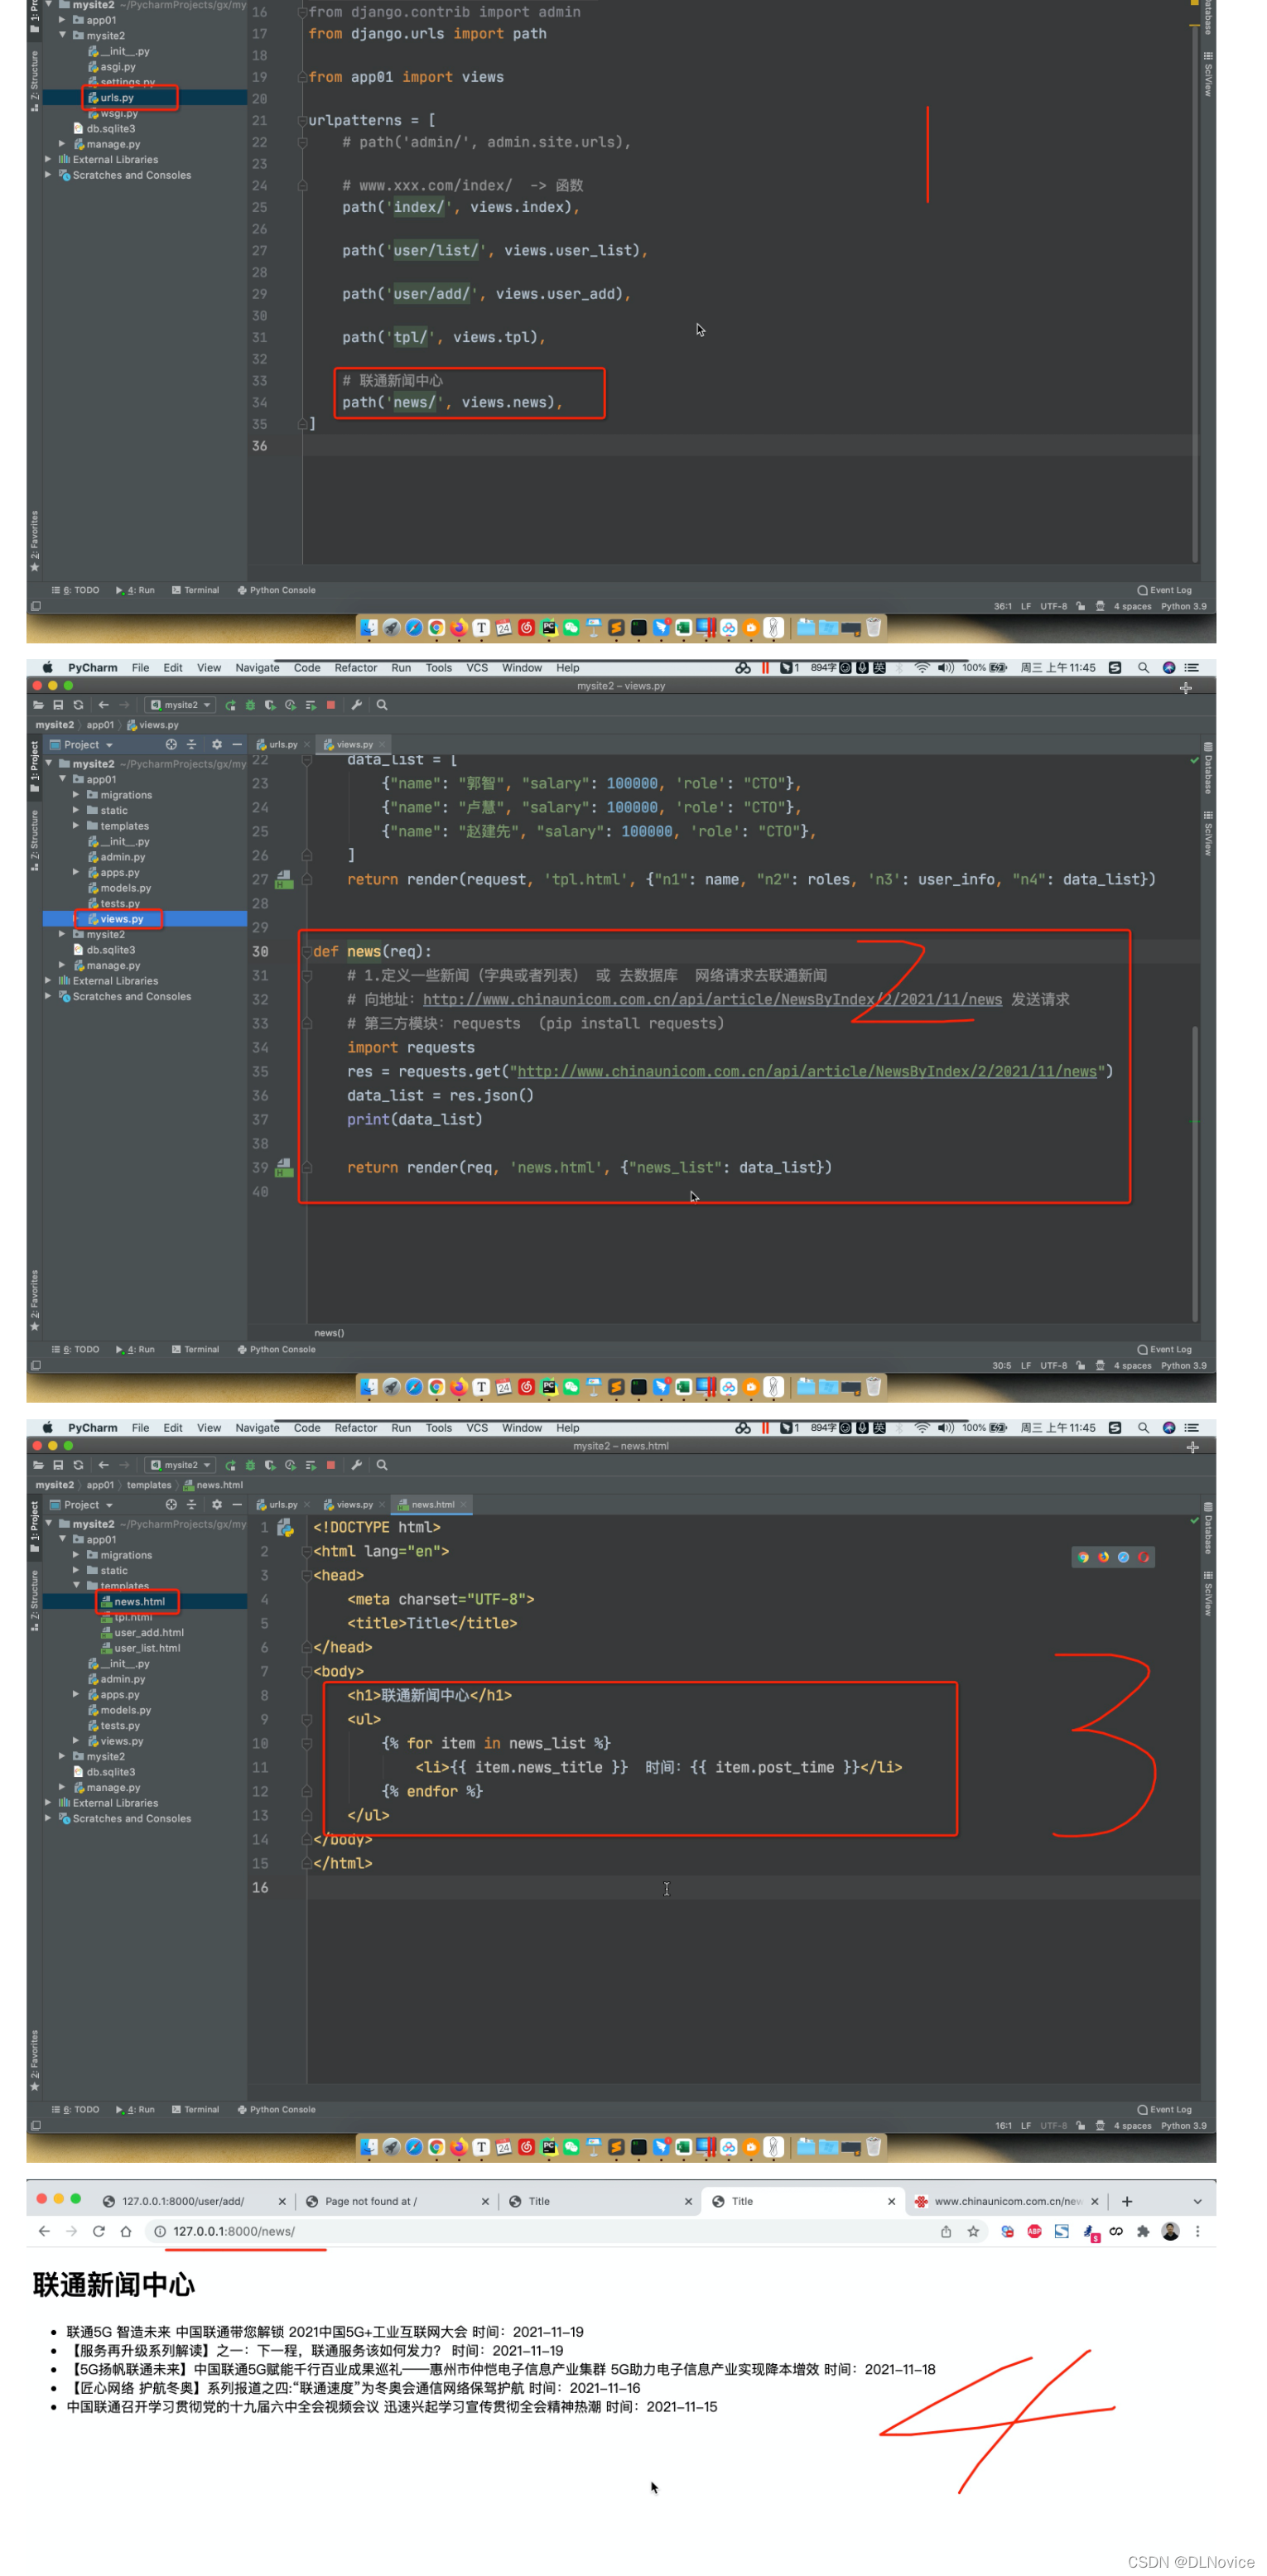This screenshot has width=1267, height=2576.
Task: Open Navigate menu in views.py window
Action: 257,668
